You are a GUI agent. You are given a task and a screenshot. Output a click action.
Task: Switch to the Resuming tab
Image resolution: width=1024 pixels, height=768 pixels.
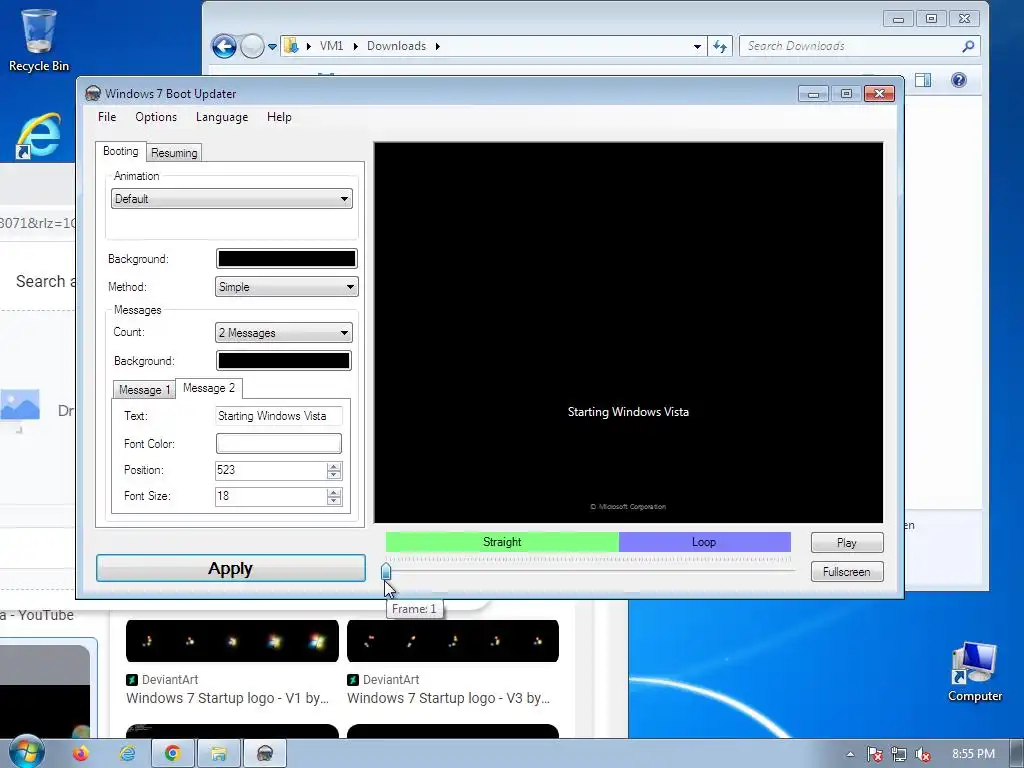(x=174, y=153)
